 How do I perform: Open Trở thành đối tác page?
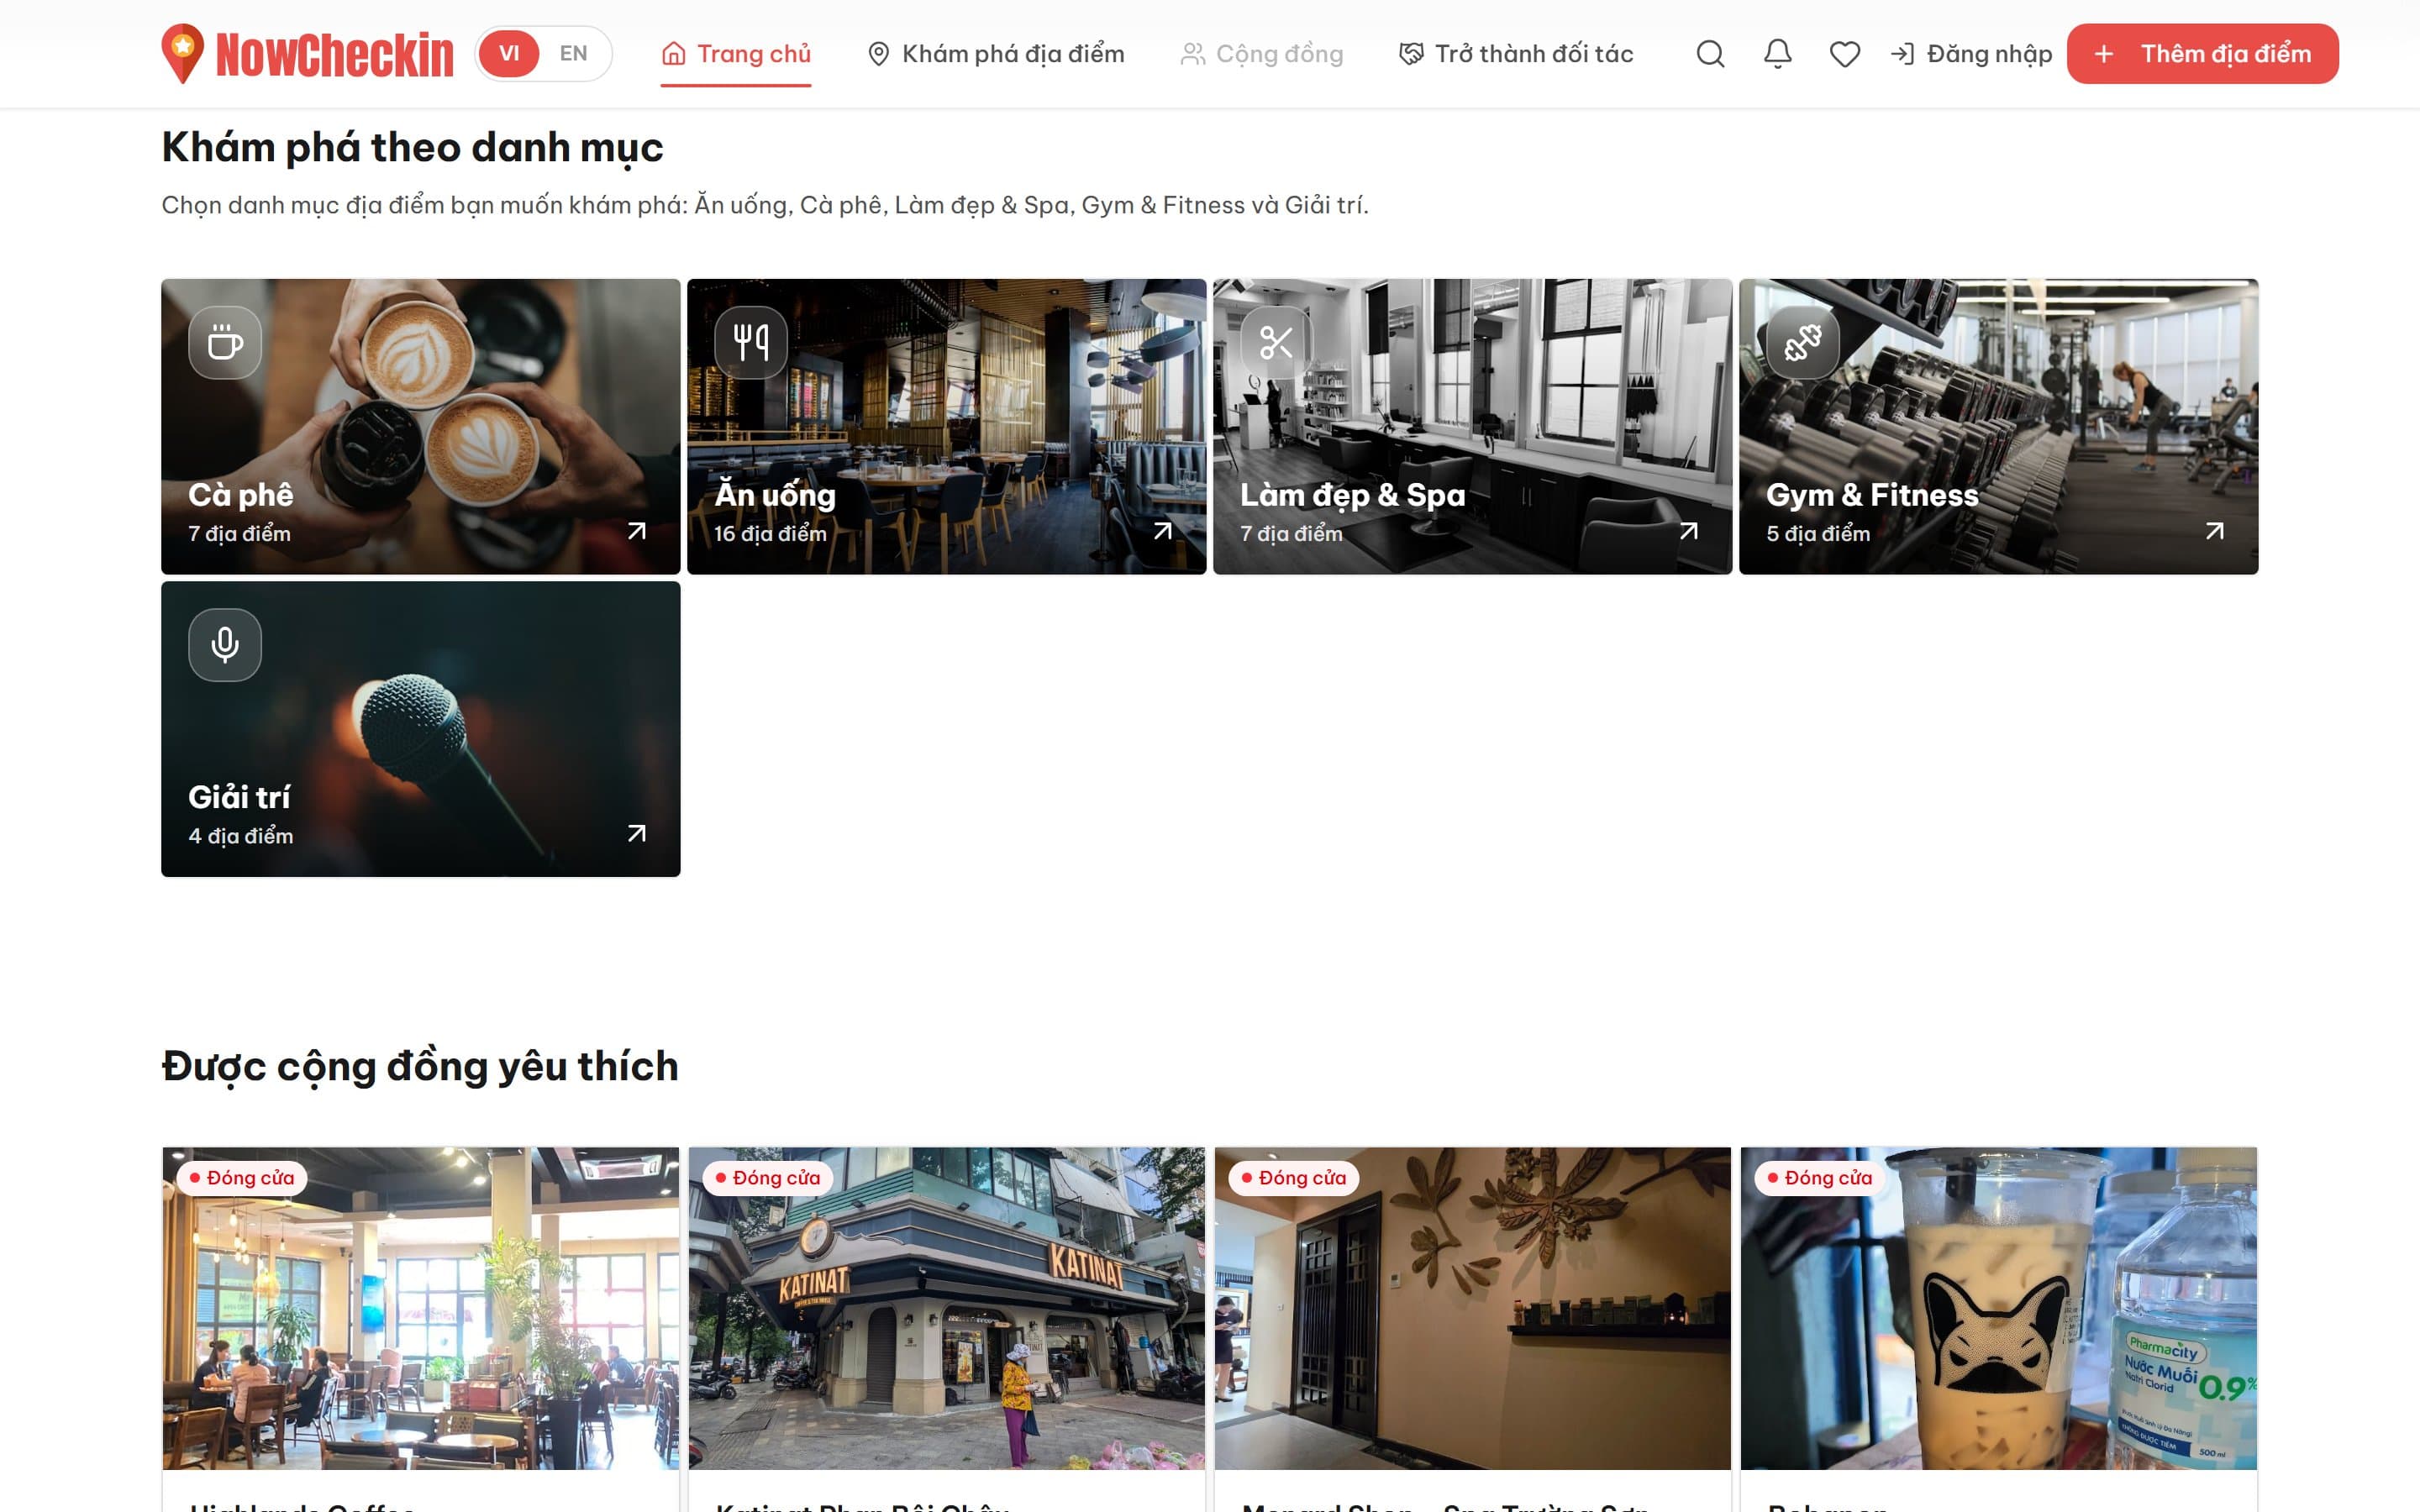tap(1516, 54)
